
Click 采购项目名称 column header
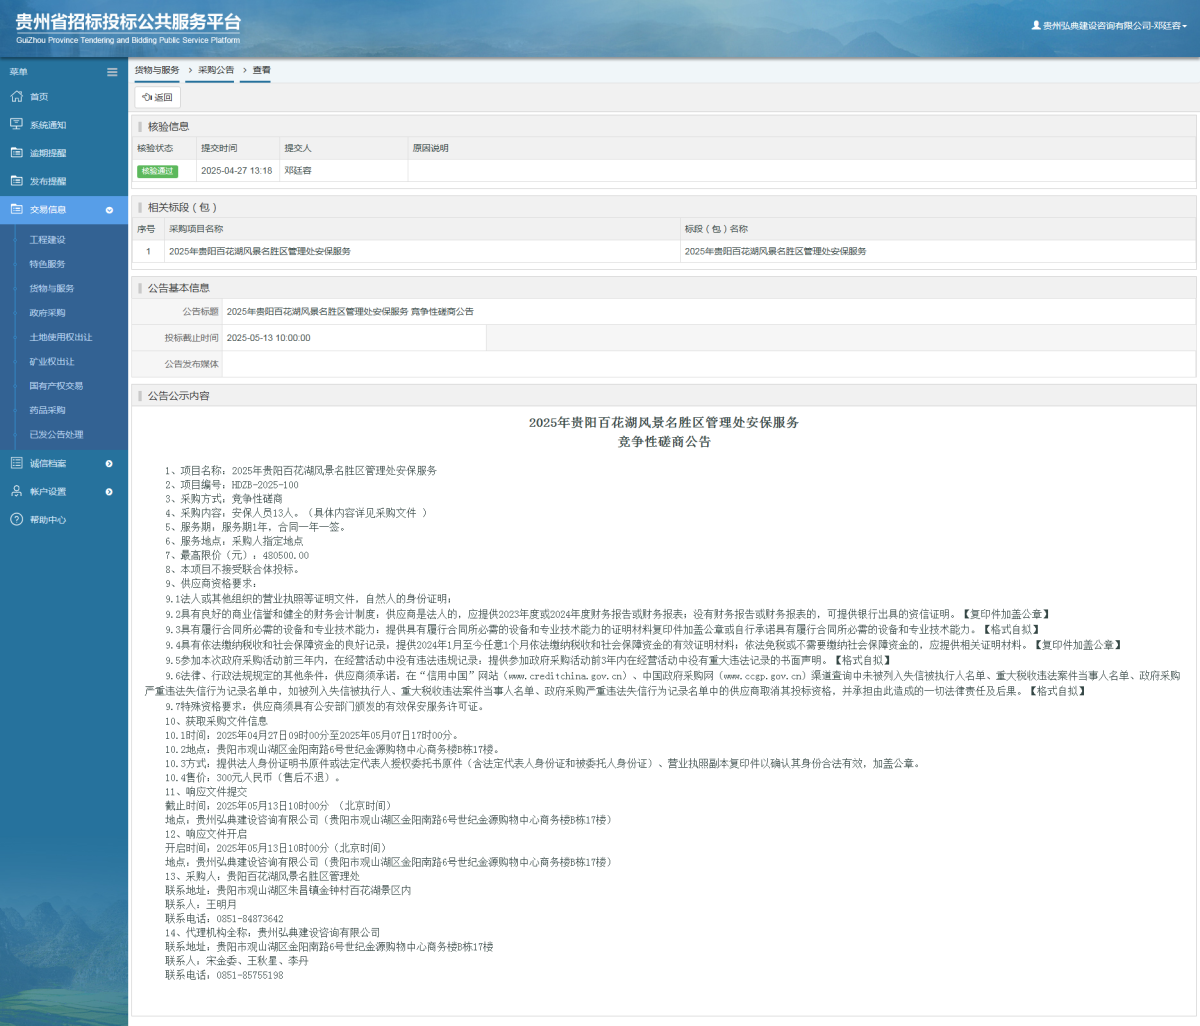[x=196, y=229]
